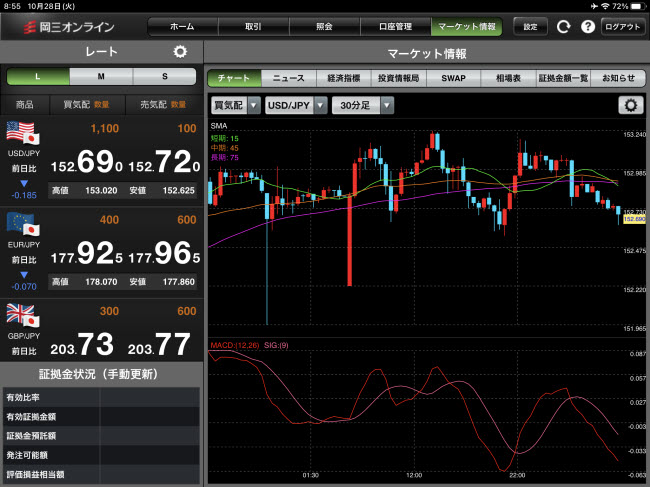Tap EUR/JPY 安値 177.860 value
This screenshot has width=650, height=487.
tap(179, 282)
